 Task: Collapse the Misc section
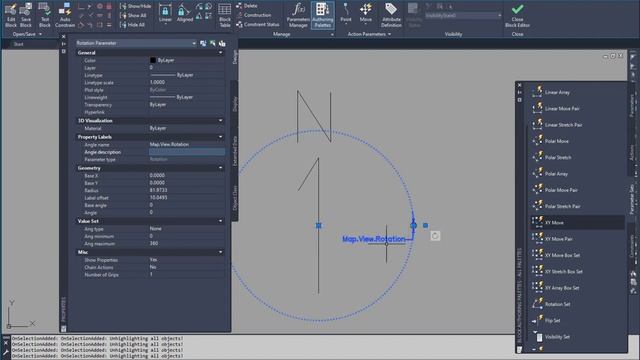coord(220,252)
